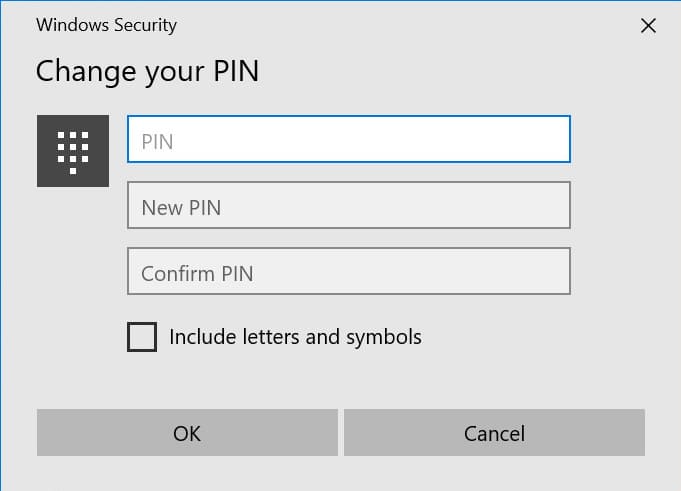This screenshot has height=491, width=681.
Task: Click into the New PIN field
Action: click(348, 206)
